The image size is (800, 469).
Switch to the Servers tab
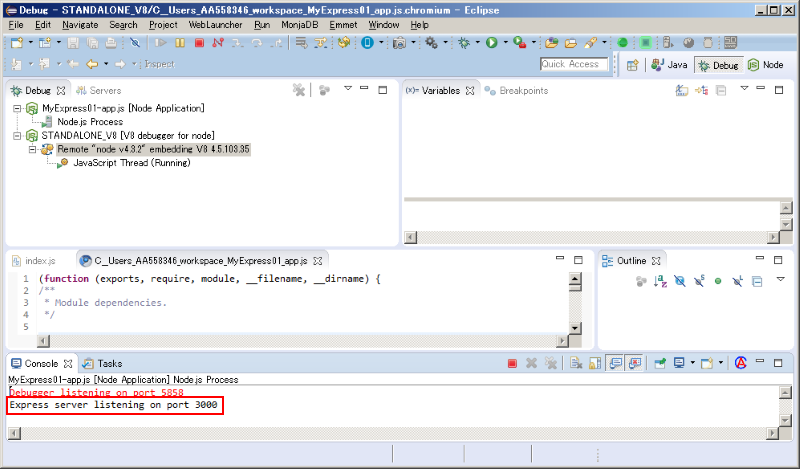(x=98, y=90)
